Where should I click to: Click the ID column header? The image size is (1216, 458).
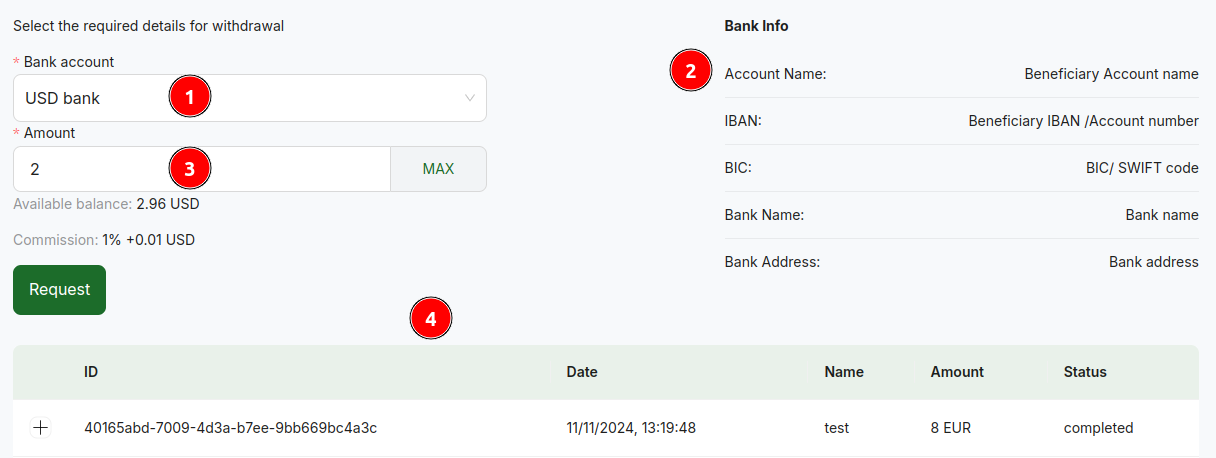coord(91,372)
